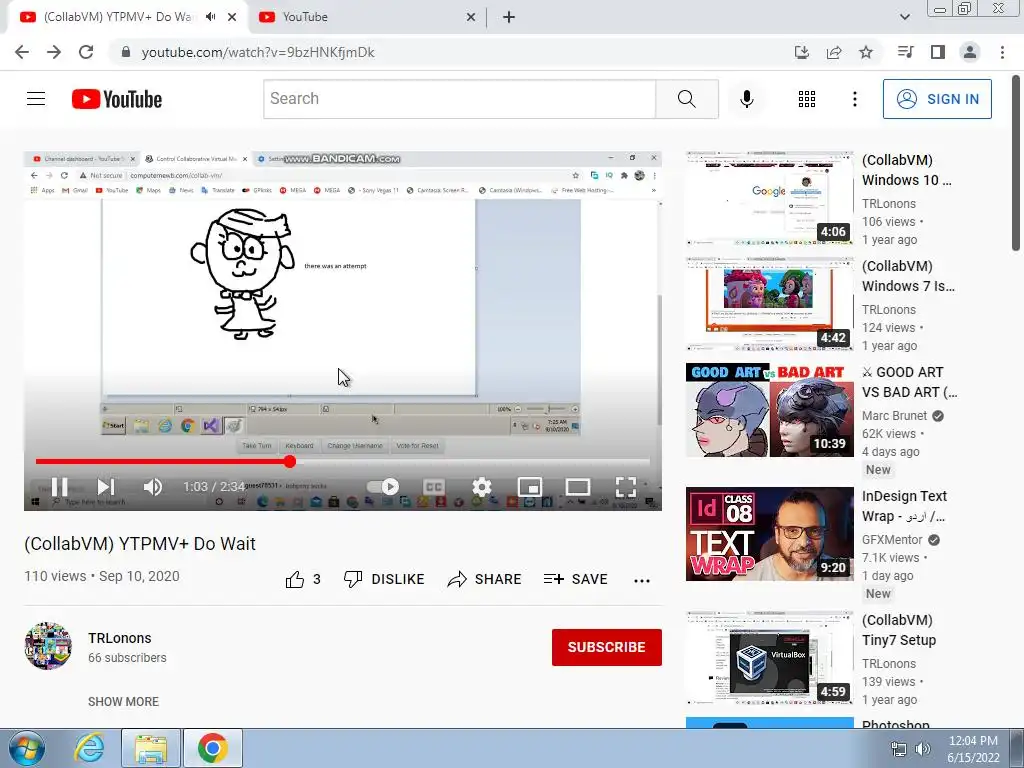Click the GFXMentor channel name
Image resolution: width=1024 pixels, height=768 pixels.
[892, 539]
